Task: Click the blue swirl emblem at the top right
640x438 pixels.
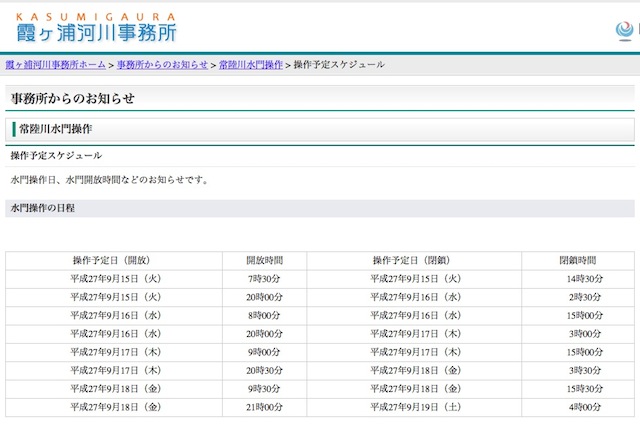Action: pos(624,31)
